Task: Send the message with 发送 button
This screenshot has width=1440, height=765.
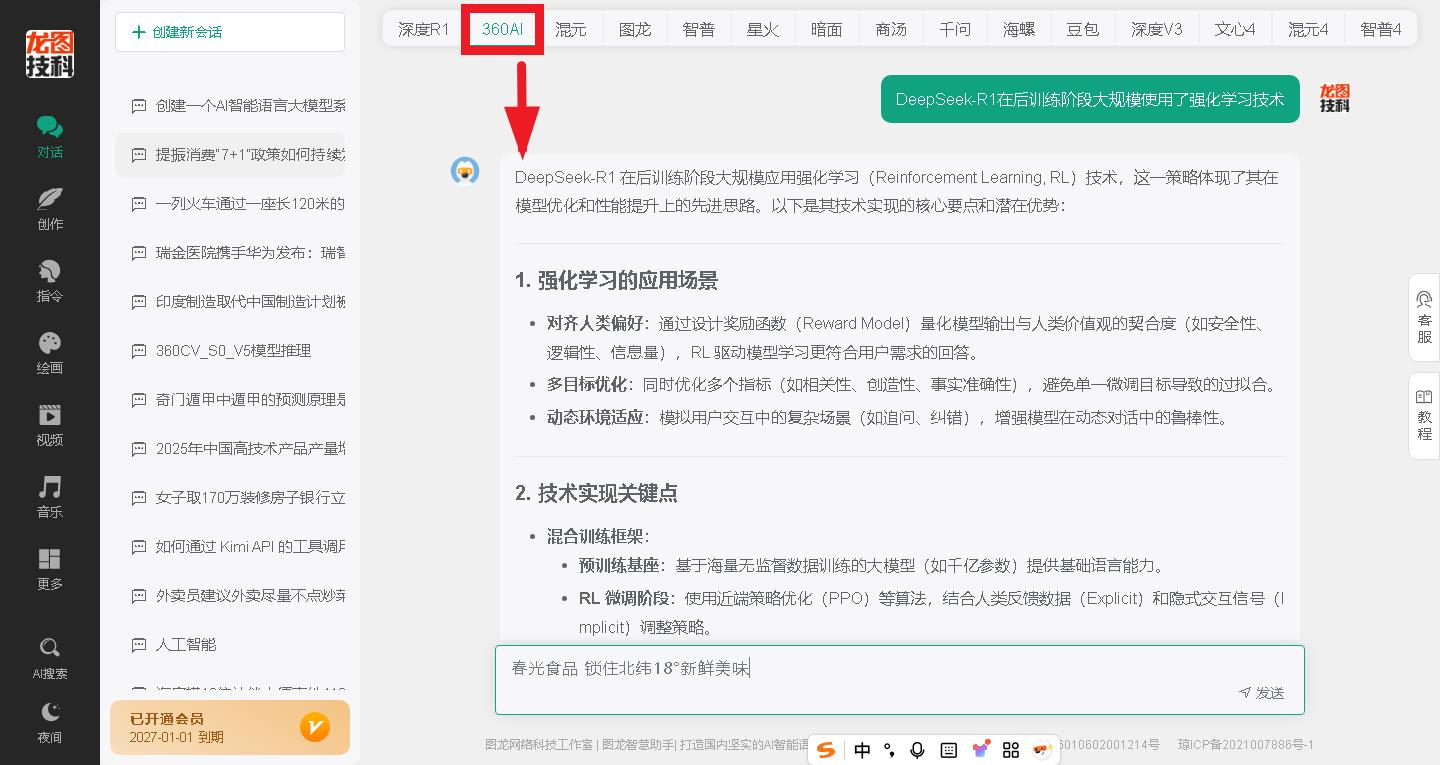Action: pyautogui.click(x=1262, y=693)
